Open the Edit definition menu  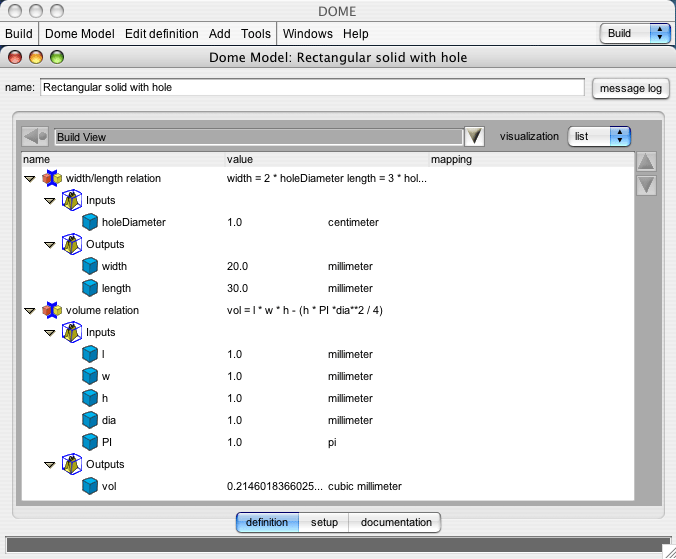[162, 34]
